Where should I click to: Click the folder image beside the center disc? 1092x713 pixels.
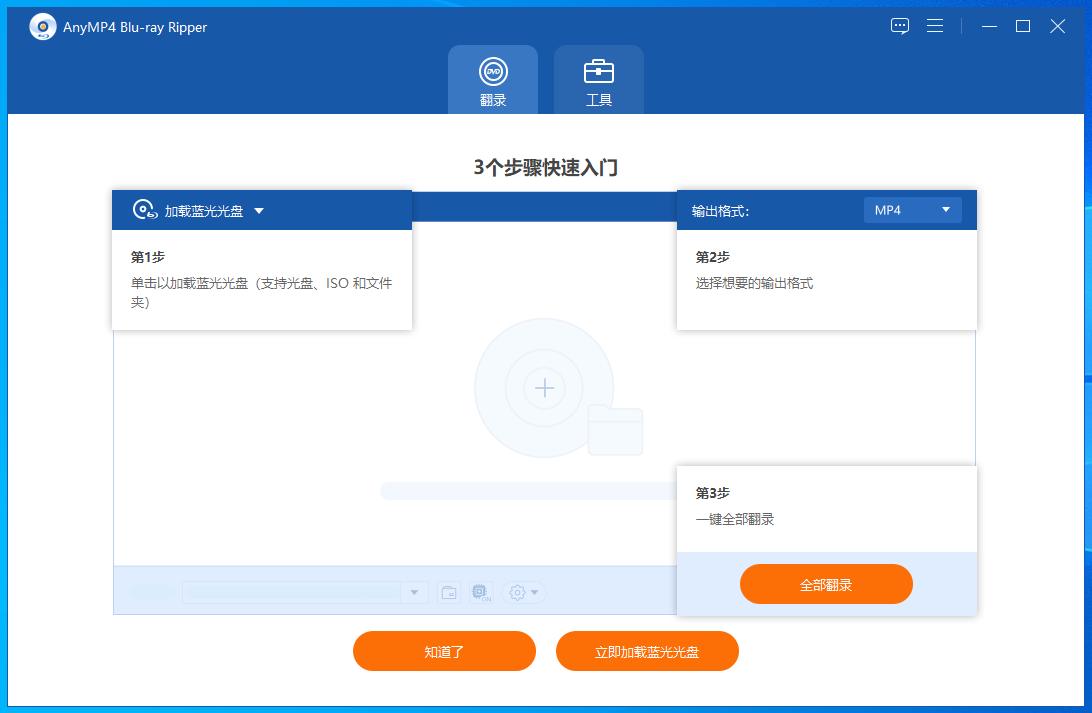615,430
